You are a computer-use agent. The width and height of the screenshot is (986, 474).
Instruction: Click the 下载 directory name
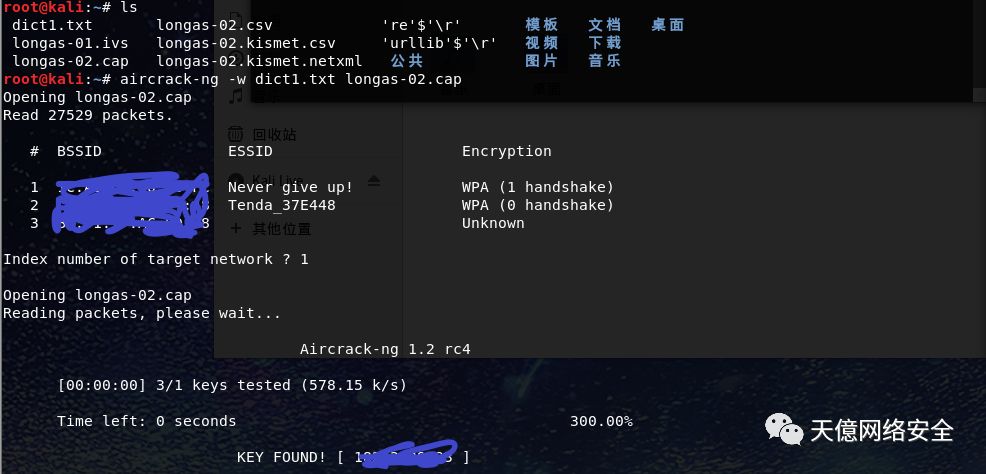[605, 43]
